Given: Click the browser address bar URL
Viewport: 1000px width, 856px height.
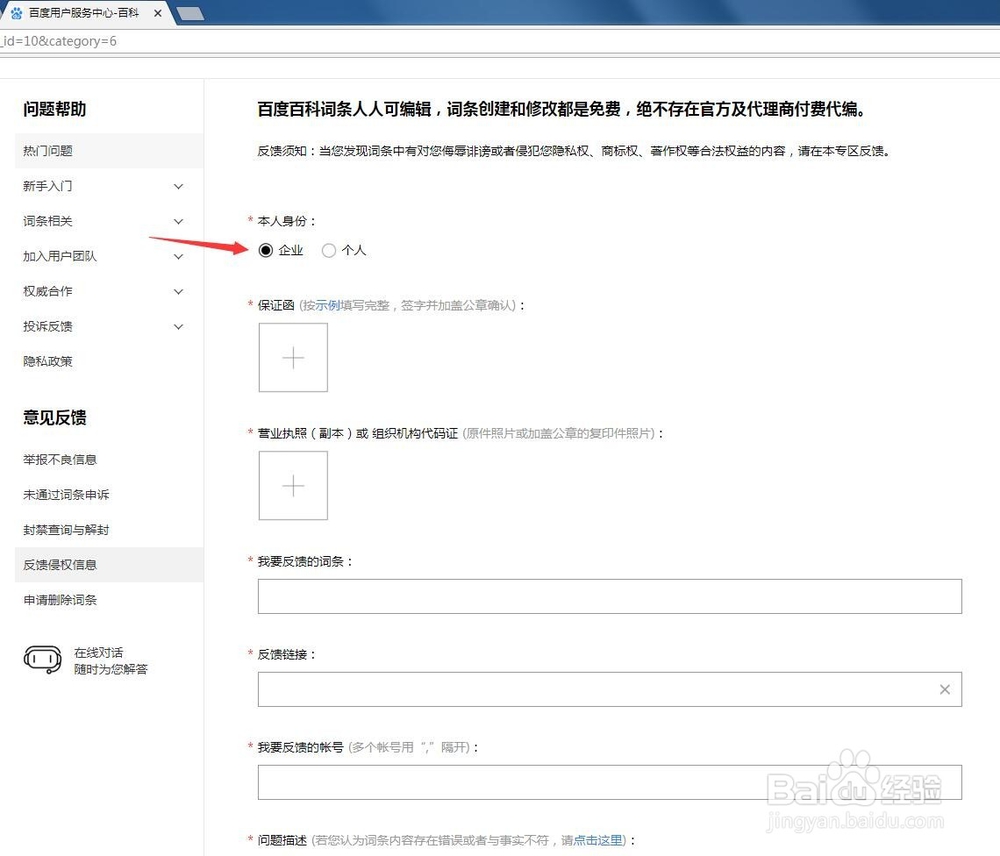Looking at the screenshot, I should pos(59,41).
